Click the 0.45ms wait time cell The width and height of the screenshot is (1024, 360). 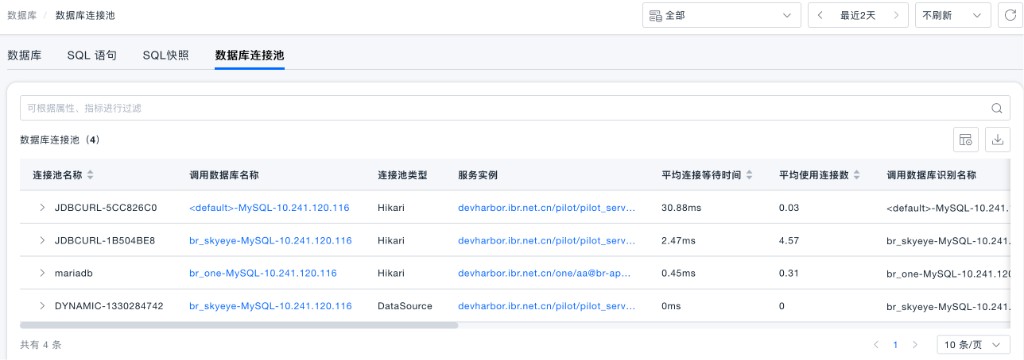(679, 273)
